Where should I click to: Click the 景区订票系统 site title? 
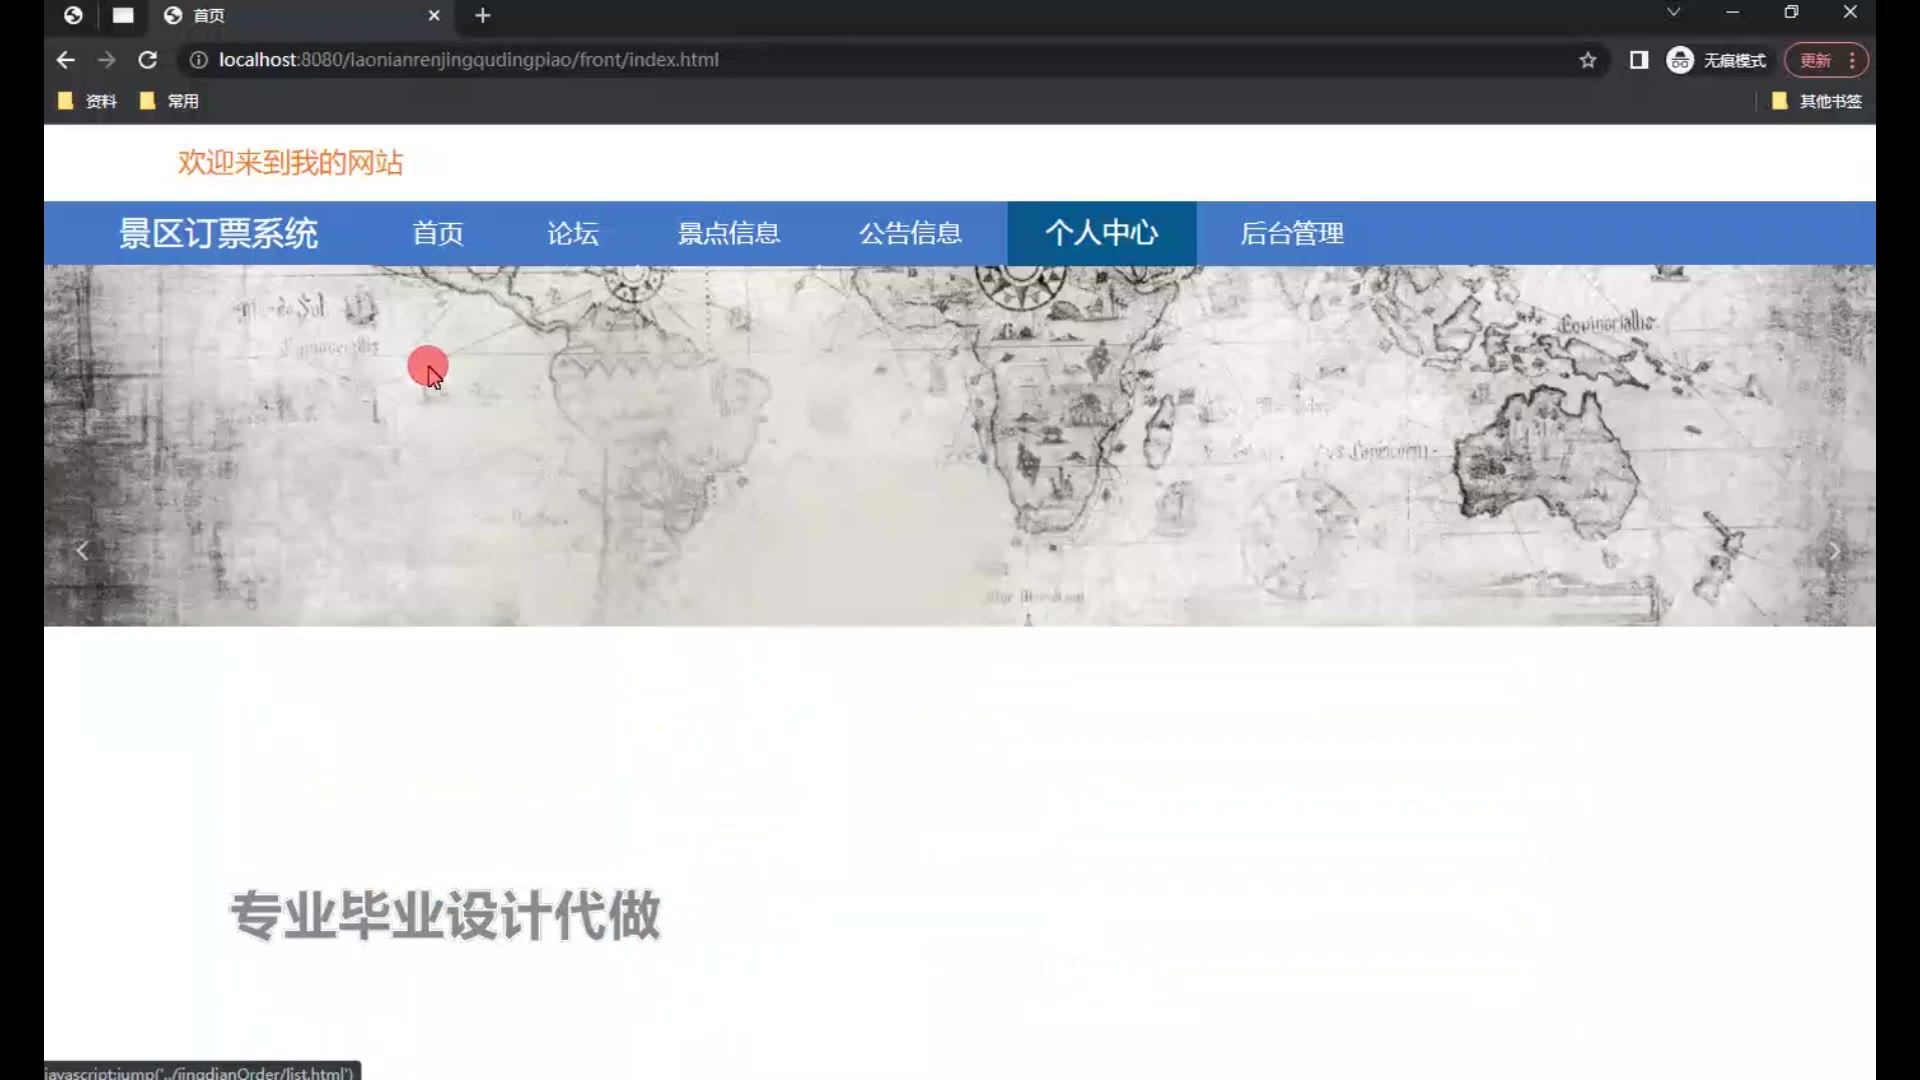pos(218,233)
